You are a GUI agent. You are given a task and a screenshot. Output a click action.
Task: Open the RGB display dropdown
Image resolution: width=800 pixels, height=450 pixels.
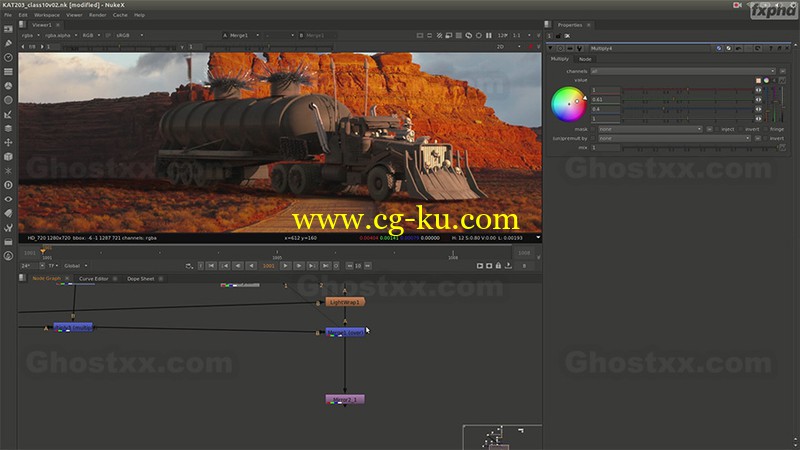click(90, 35)
